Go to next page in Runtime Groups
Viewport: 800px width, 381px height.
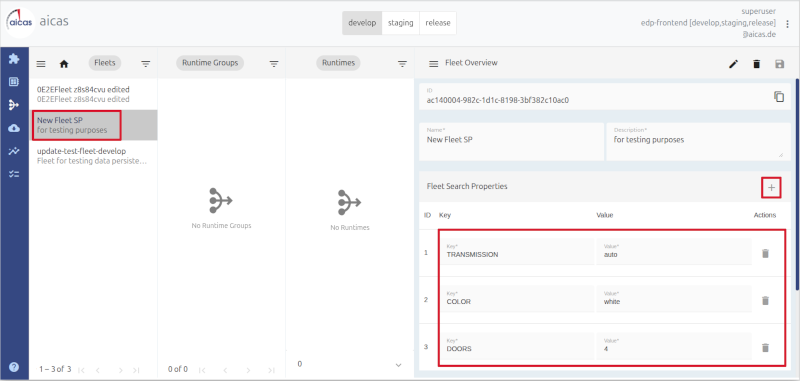pyautogui.click(x=248, y=370)
